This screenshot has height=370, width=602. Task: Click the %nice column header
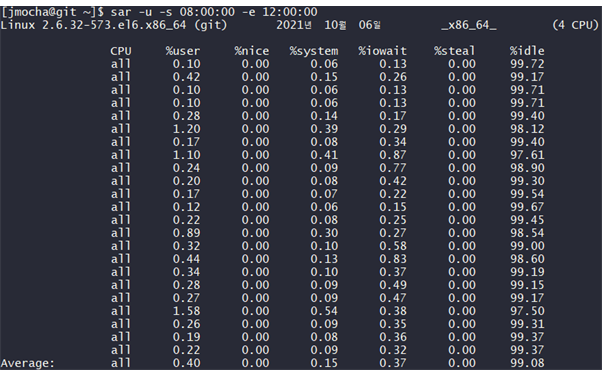click(252, 51)
